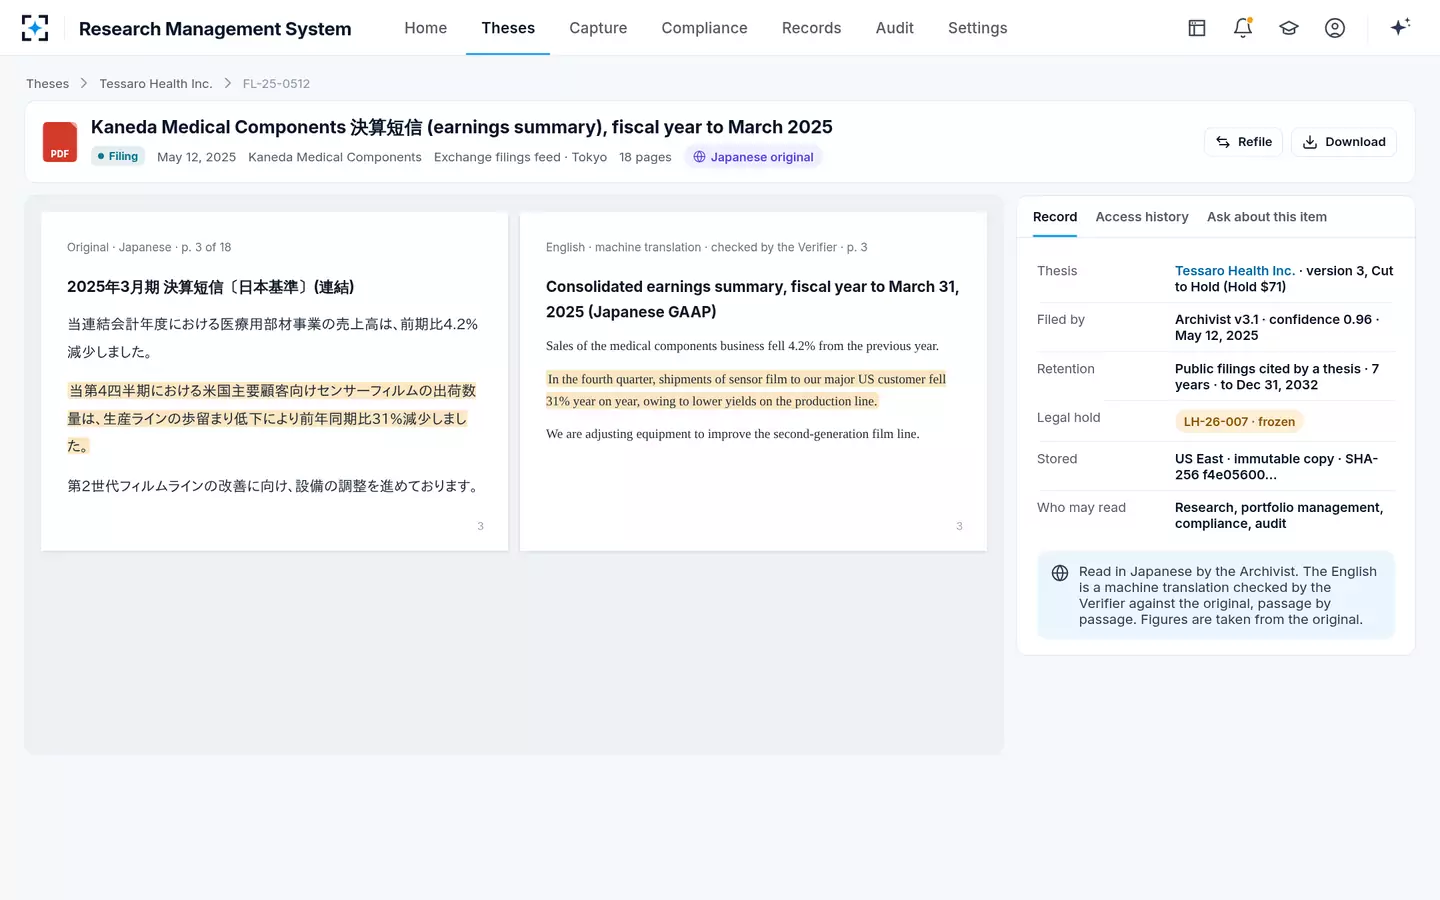The image size is (1440, 900).
Task: Open the user account profile icon
Action: coord(1335,28)
